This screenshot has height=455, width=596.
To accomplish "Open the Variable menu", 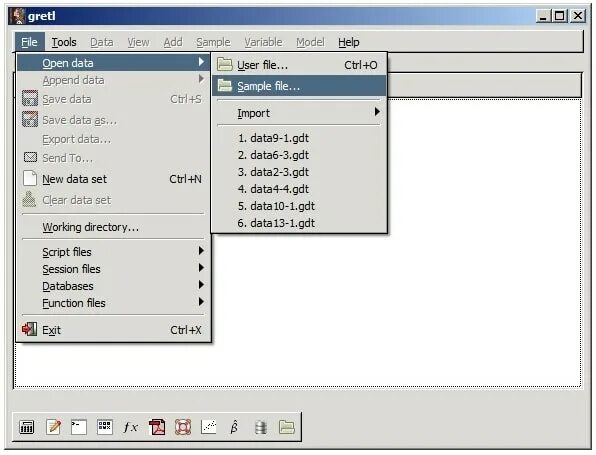I will 263,42.
